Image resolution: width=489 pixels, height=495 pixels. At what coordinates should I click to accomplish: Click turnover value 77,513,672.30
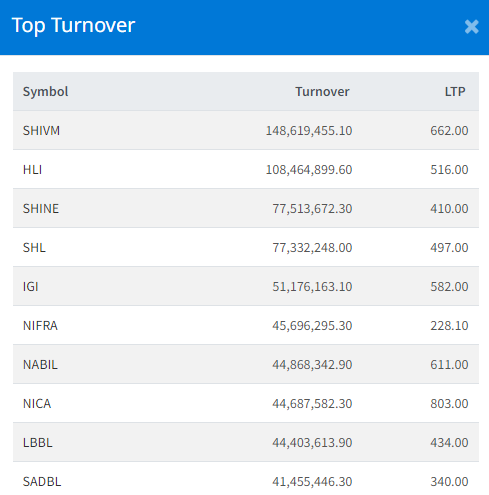[312, 208]
